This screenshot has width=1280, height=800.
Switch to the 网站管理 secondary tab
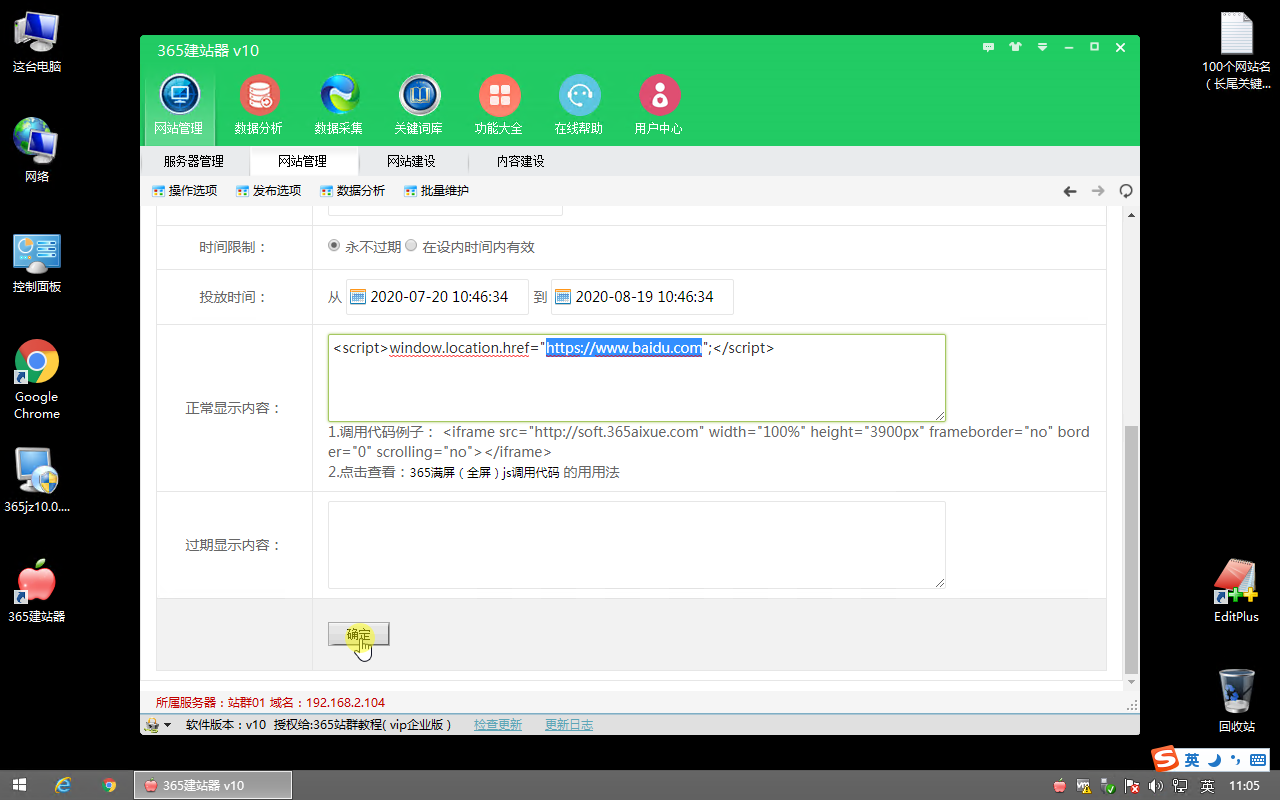tap(303, 161)
